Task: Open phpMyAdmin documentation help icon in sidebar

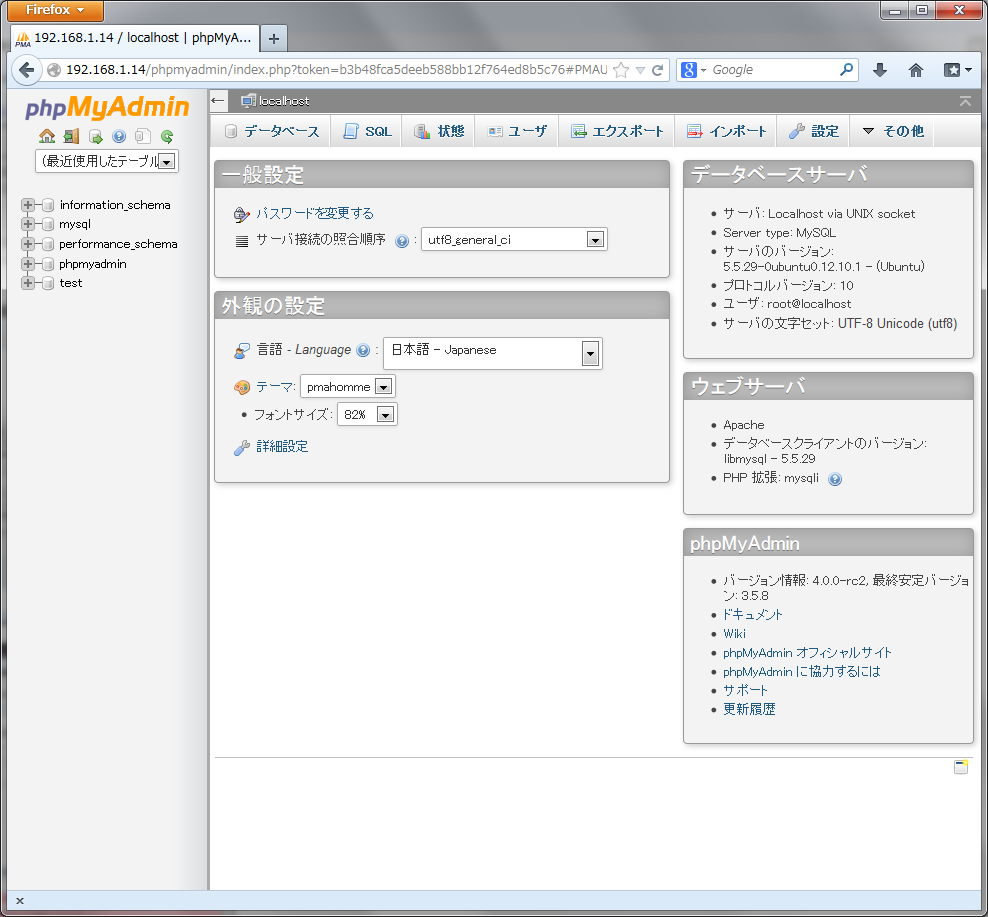Action: (119, 136)
